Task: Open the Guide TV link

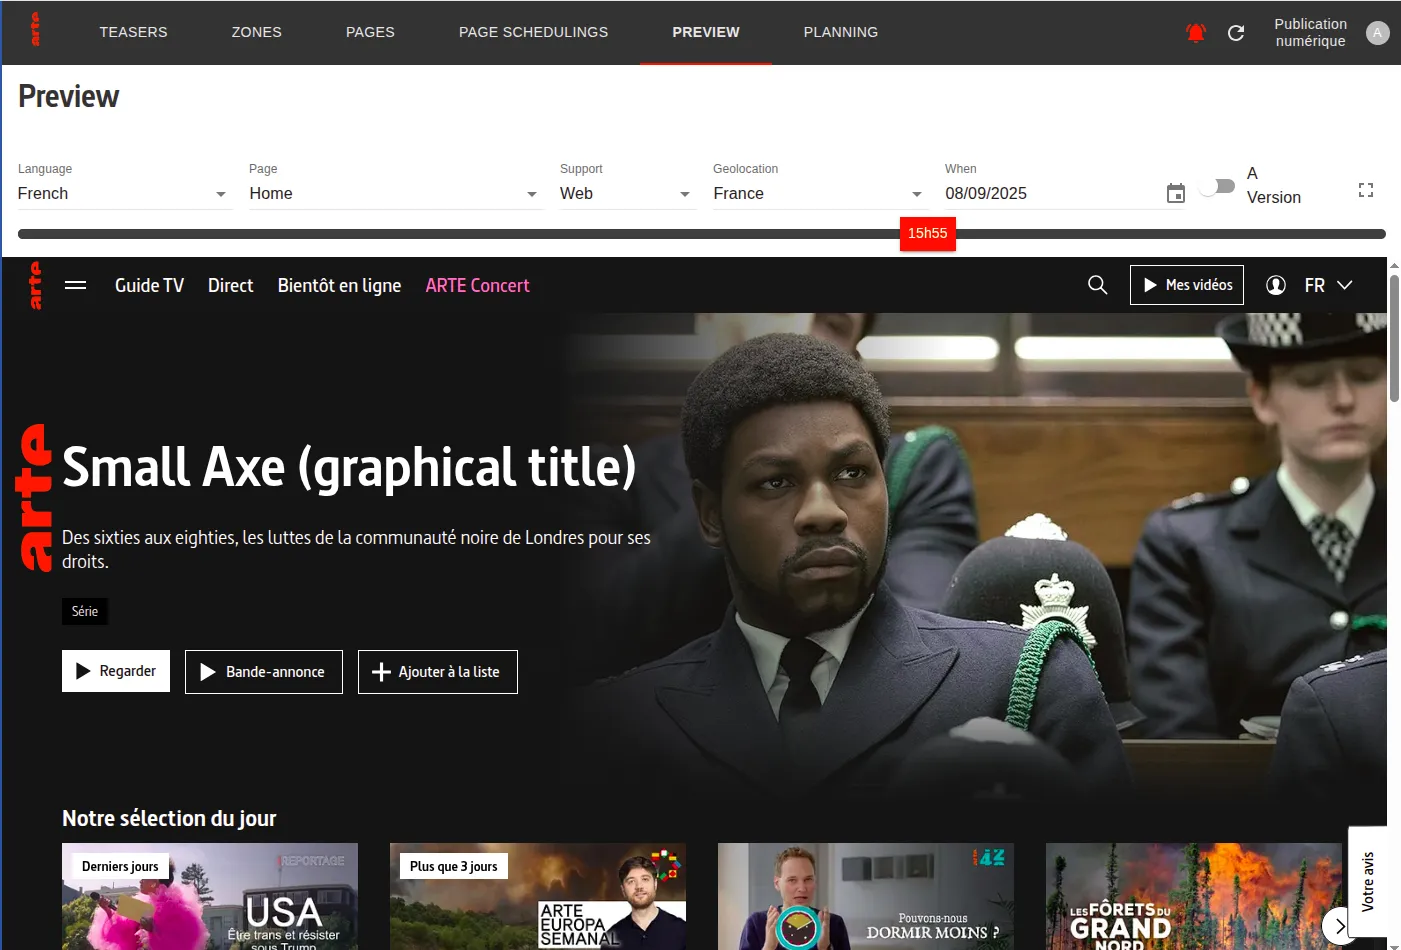Action: pos(149,285)
